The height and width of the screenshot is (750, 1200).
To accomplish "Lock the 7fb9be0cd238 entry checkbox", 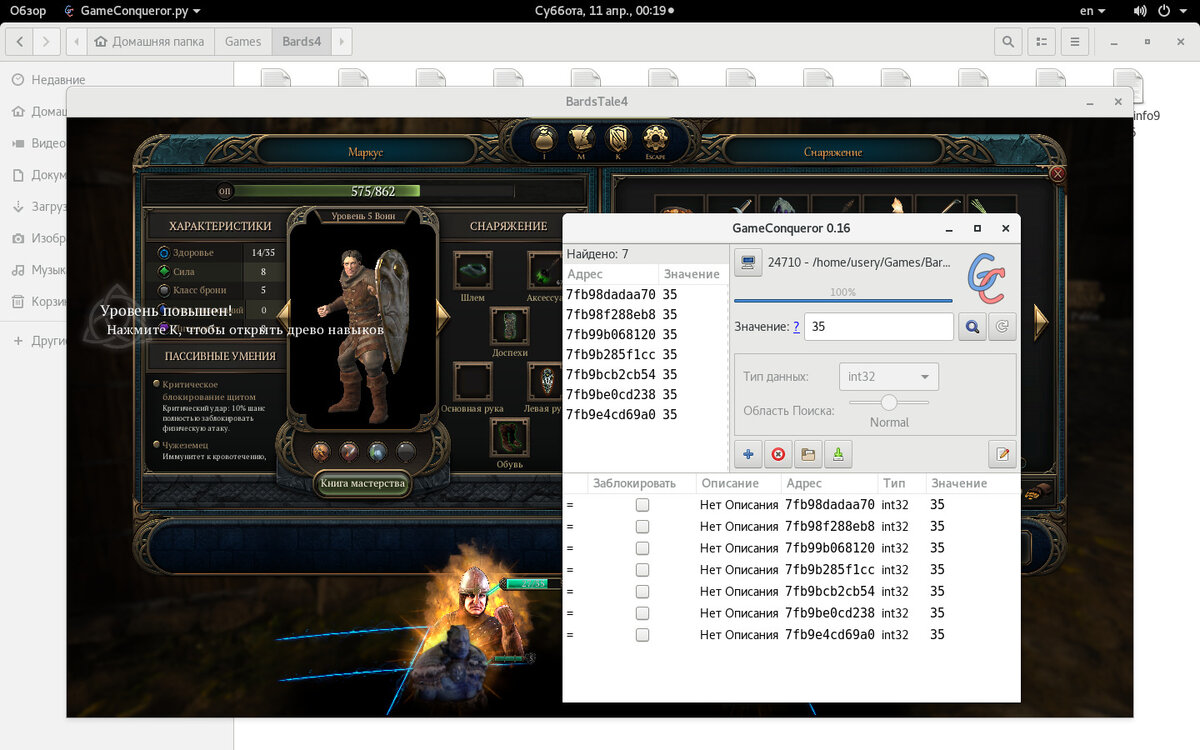I will (642, 613).
